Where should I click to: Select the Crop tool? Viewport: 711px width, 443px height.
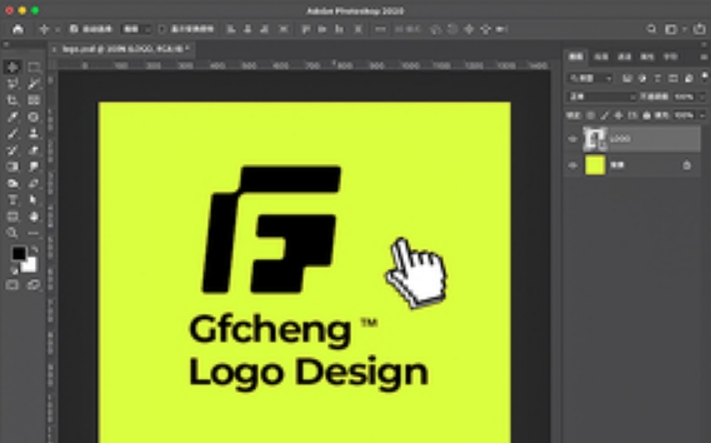(x=13, y=100)
